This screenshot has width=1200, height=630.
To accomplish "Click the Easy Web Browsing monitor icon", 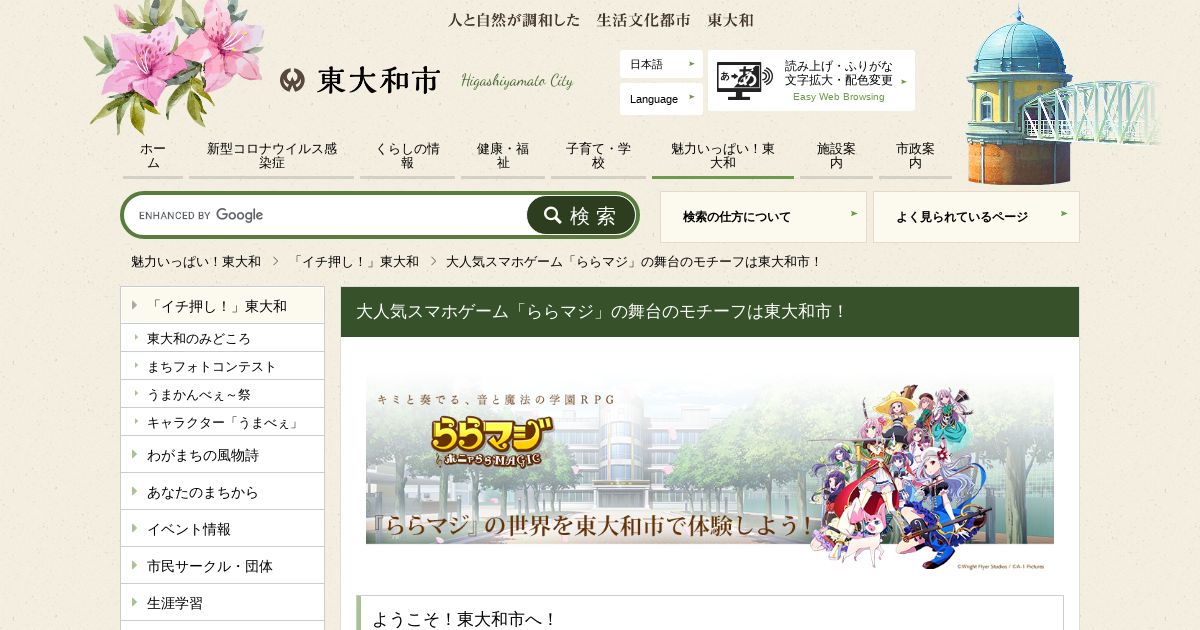I will point(745,81).
